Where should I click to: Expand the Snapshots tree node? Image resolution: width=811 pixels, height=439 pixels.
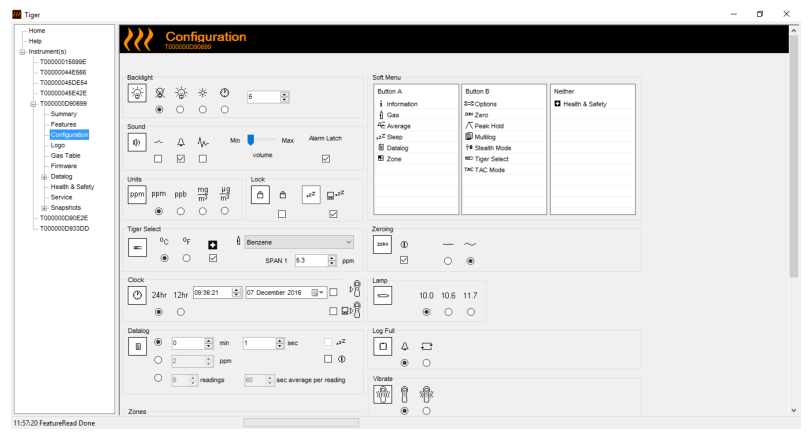44,208
